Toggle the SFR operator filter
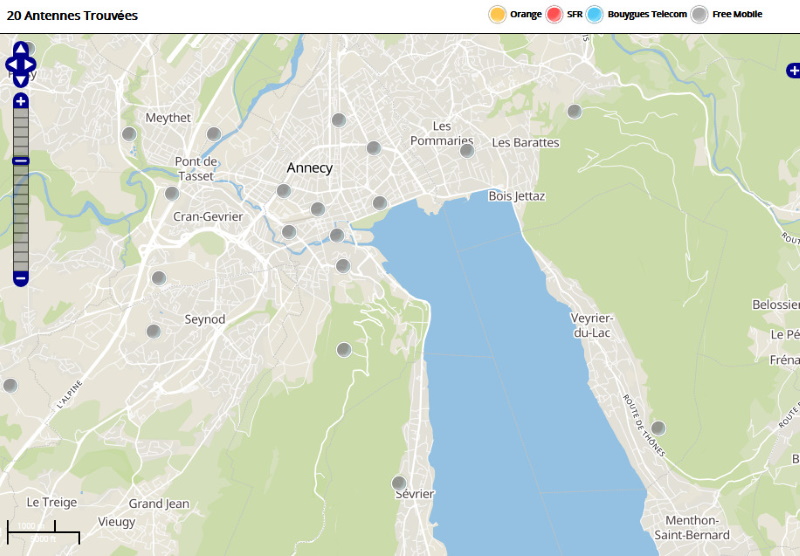 pos(555,14)
